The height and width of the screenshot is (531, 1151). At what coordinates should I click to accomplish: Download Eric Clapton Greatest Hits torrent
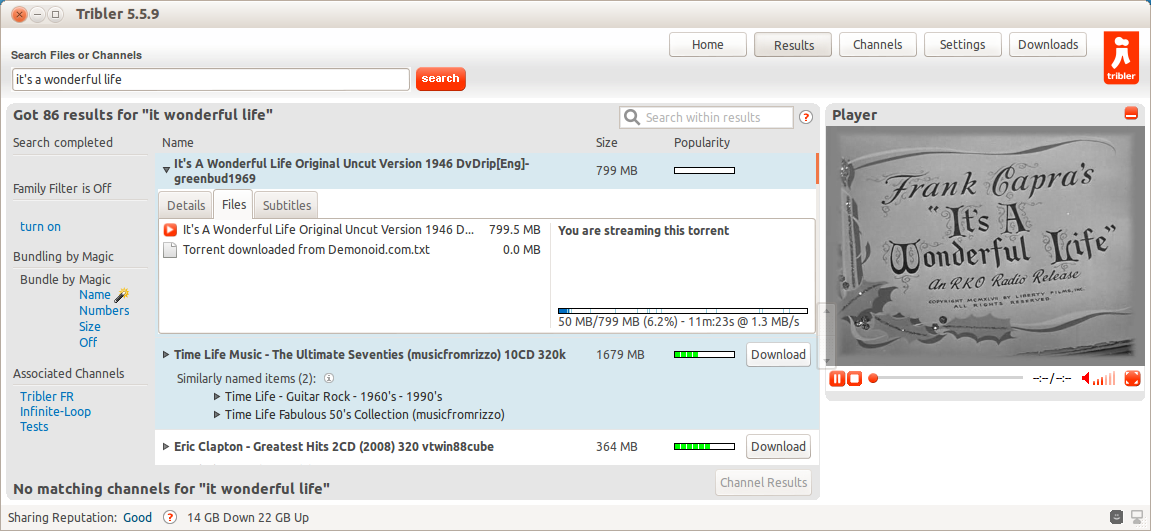[x=779, y=447]
